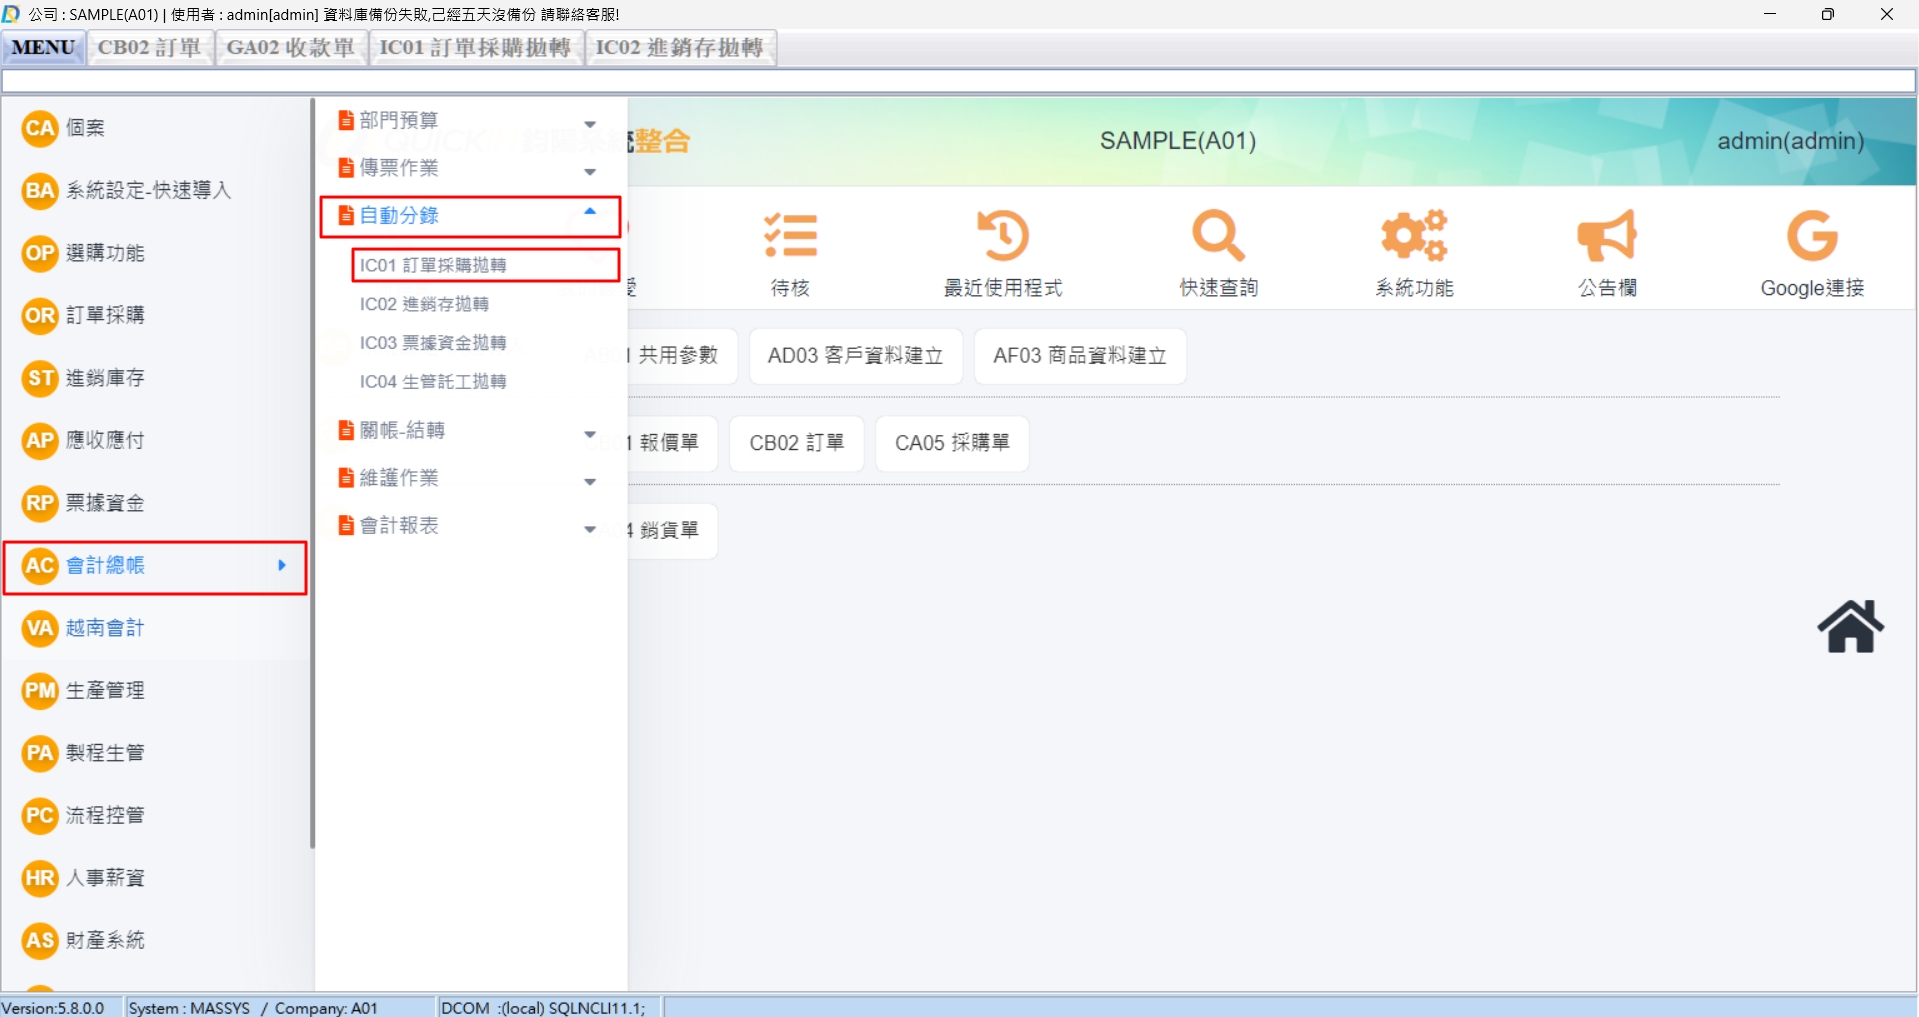Open IC02 進銷存拋轉 from the submenu
This screenshot has width=1919, height=1017.
(424, 304)
